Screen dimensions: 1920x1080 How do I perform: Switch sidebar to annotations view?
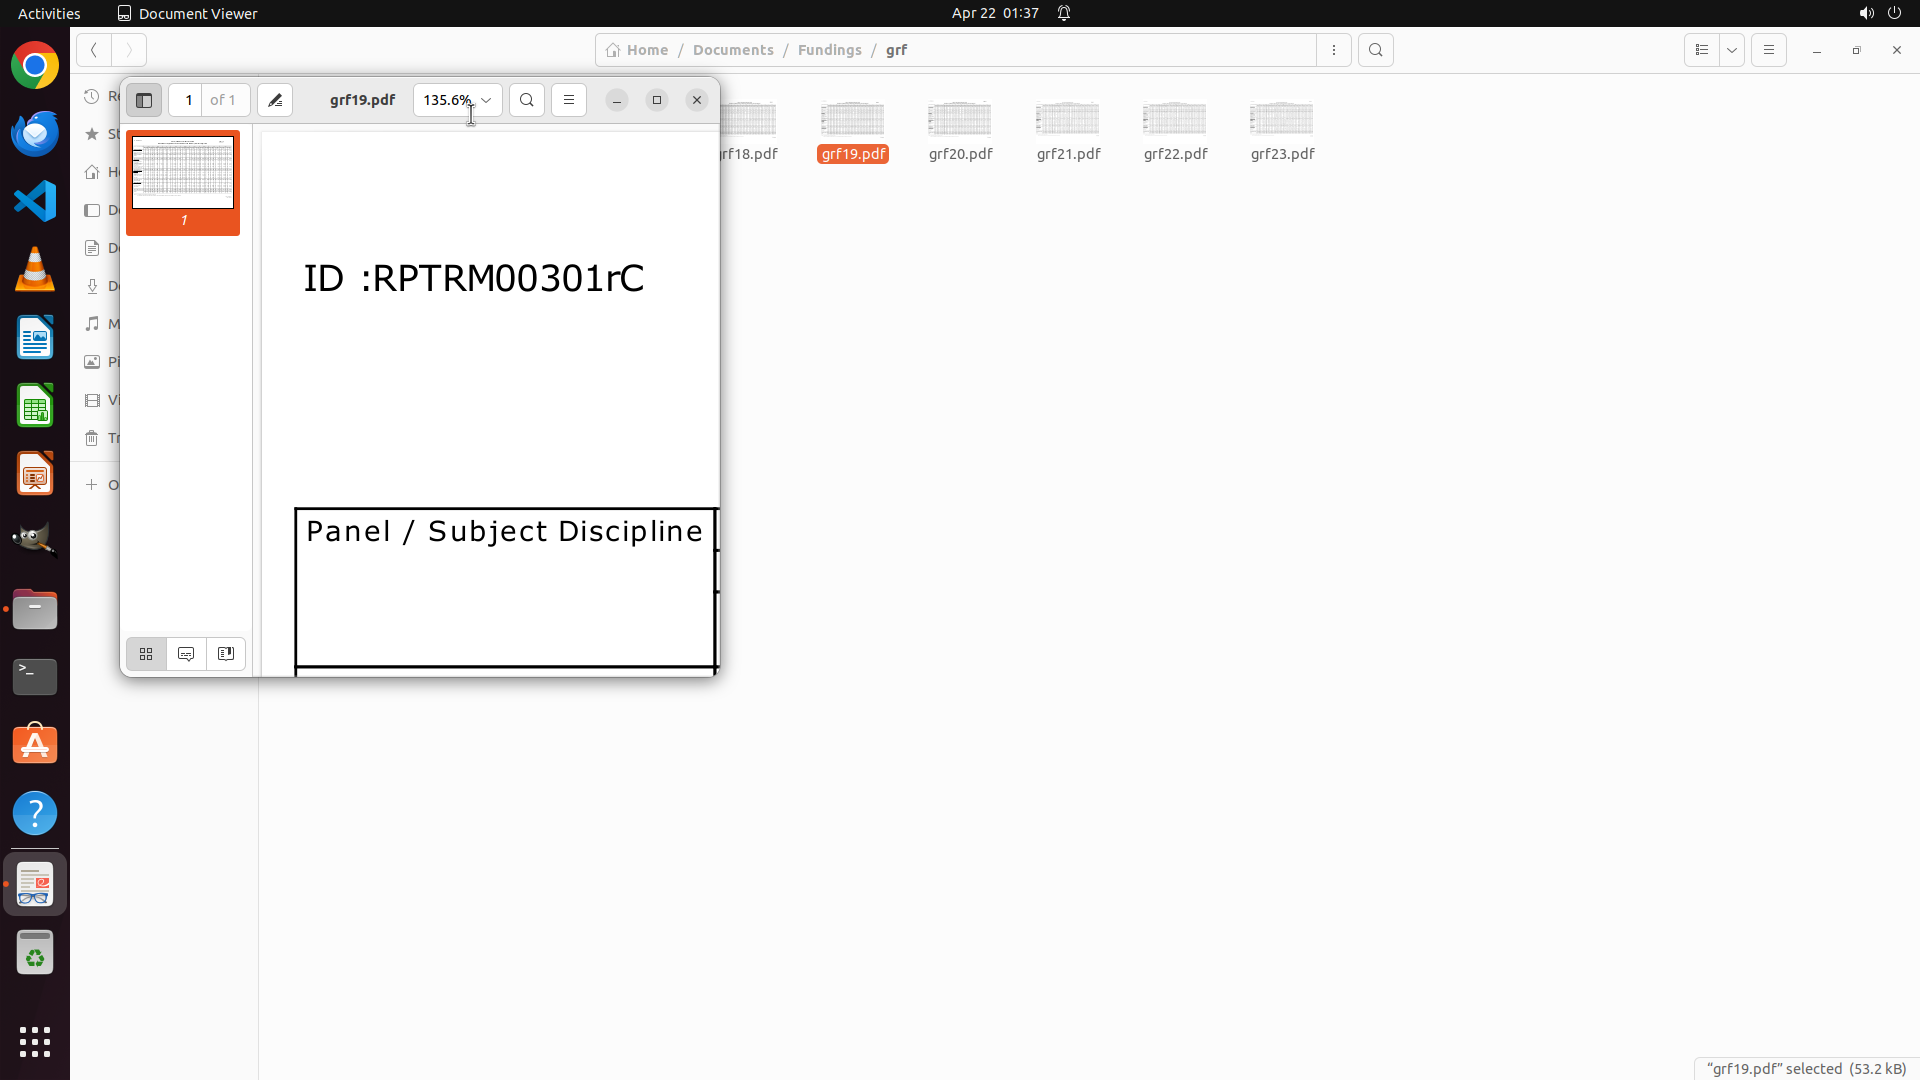[x=186, y=654]
